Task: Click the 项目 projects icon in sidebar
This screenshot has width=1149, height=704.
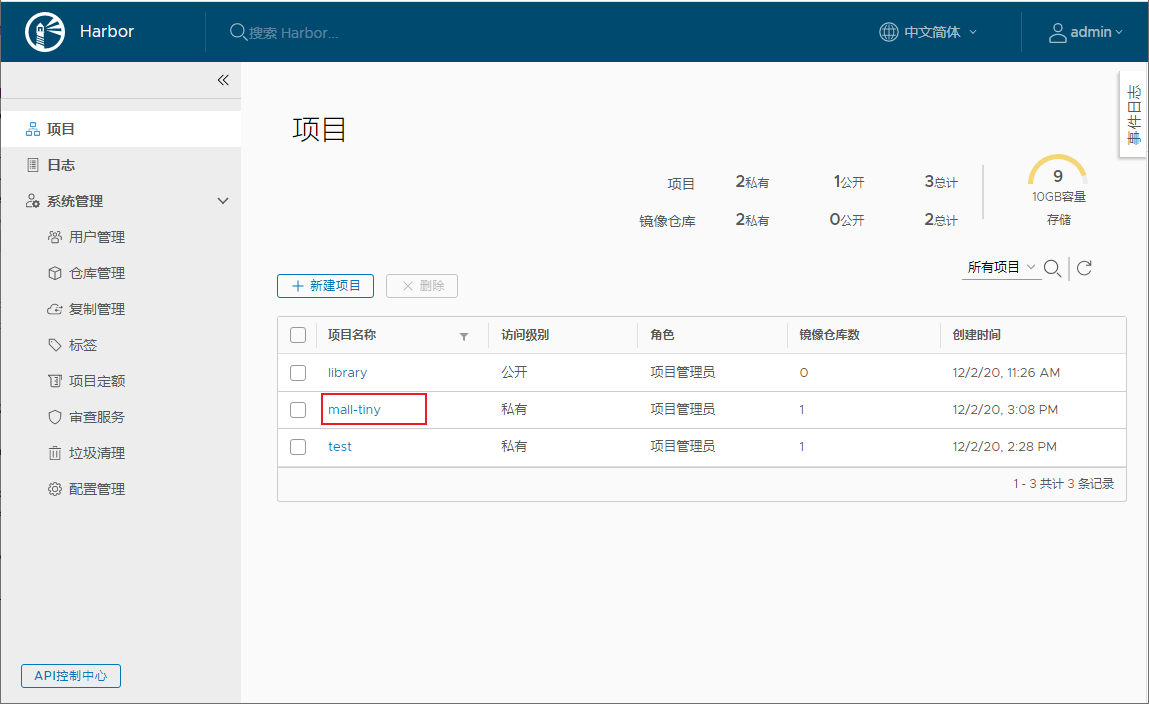Action: pos(33,129)
